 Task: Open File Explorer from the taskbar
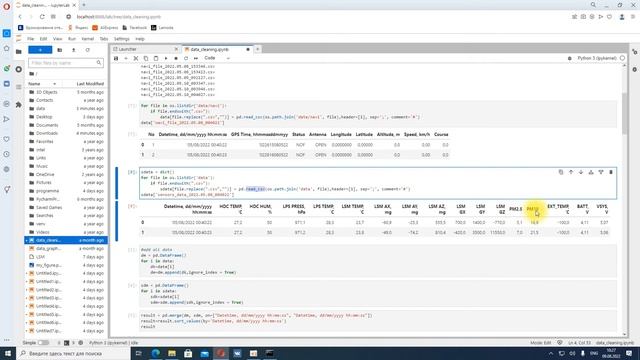(172, 353)
